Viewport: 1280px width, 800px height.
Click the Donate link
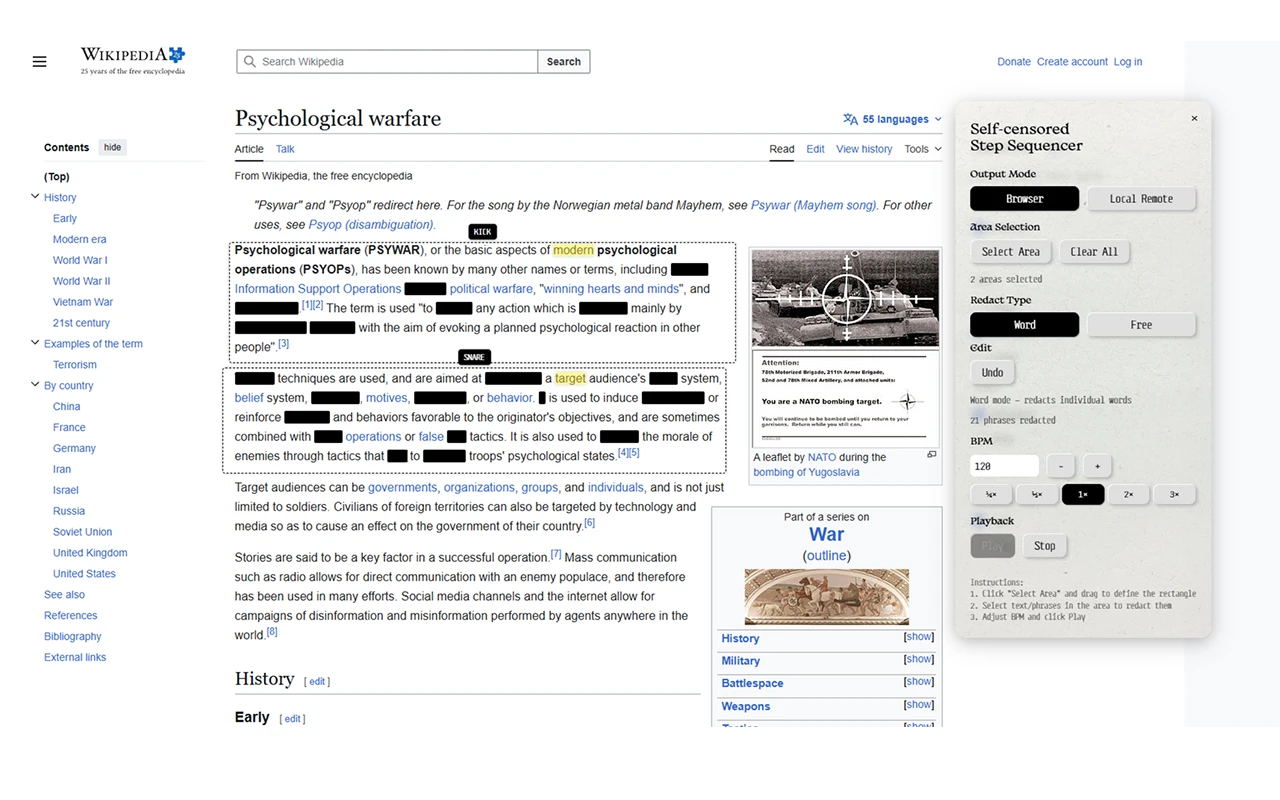(x=1014, y=62)
